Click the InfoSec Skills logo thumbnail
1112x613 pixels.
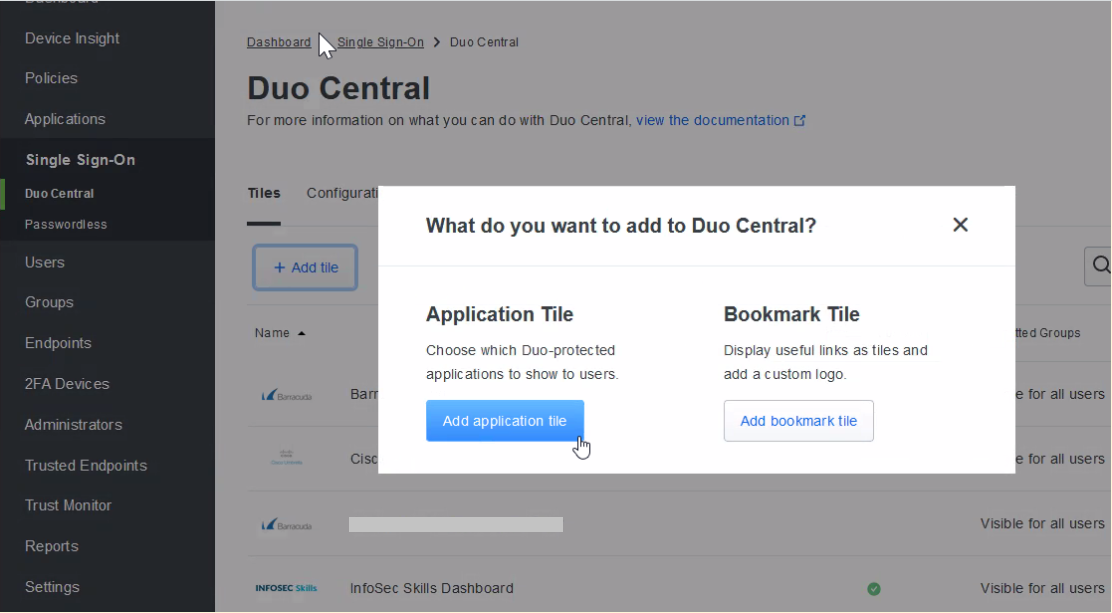(286, 588)
